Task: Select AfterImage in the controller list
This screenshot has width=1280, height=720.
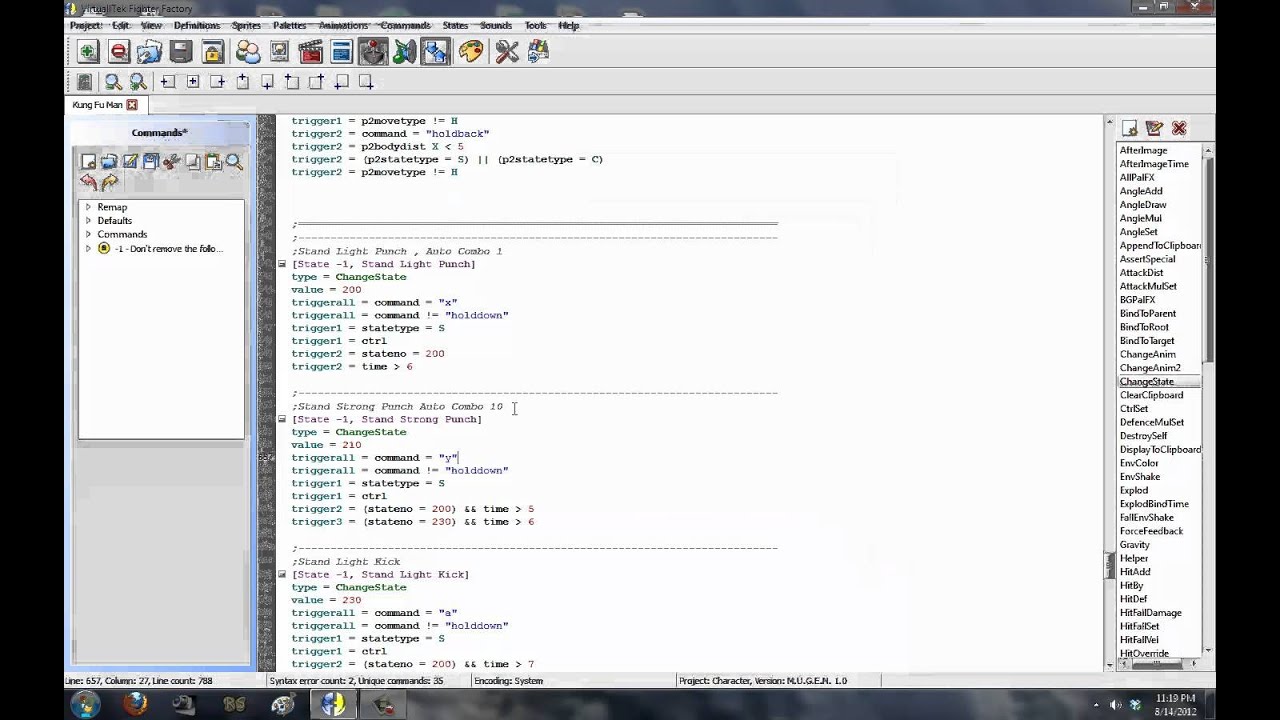Action: 1143,150
